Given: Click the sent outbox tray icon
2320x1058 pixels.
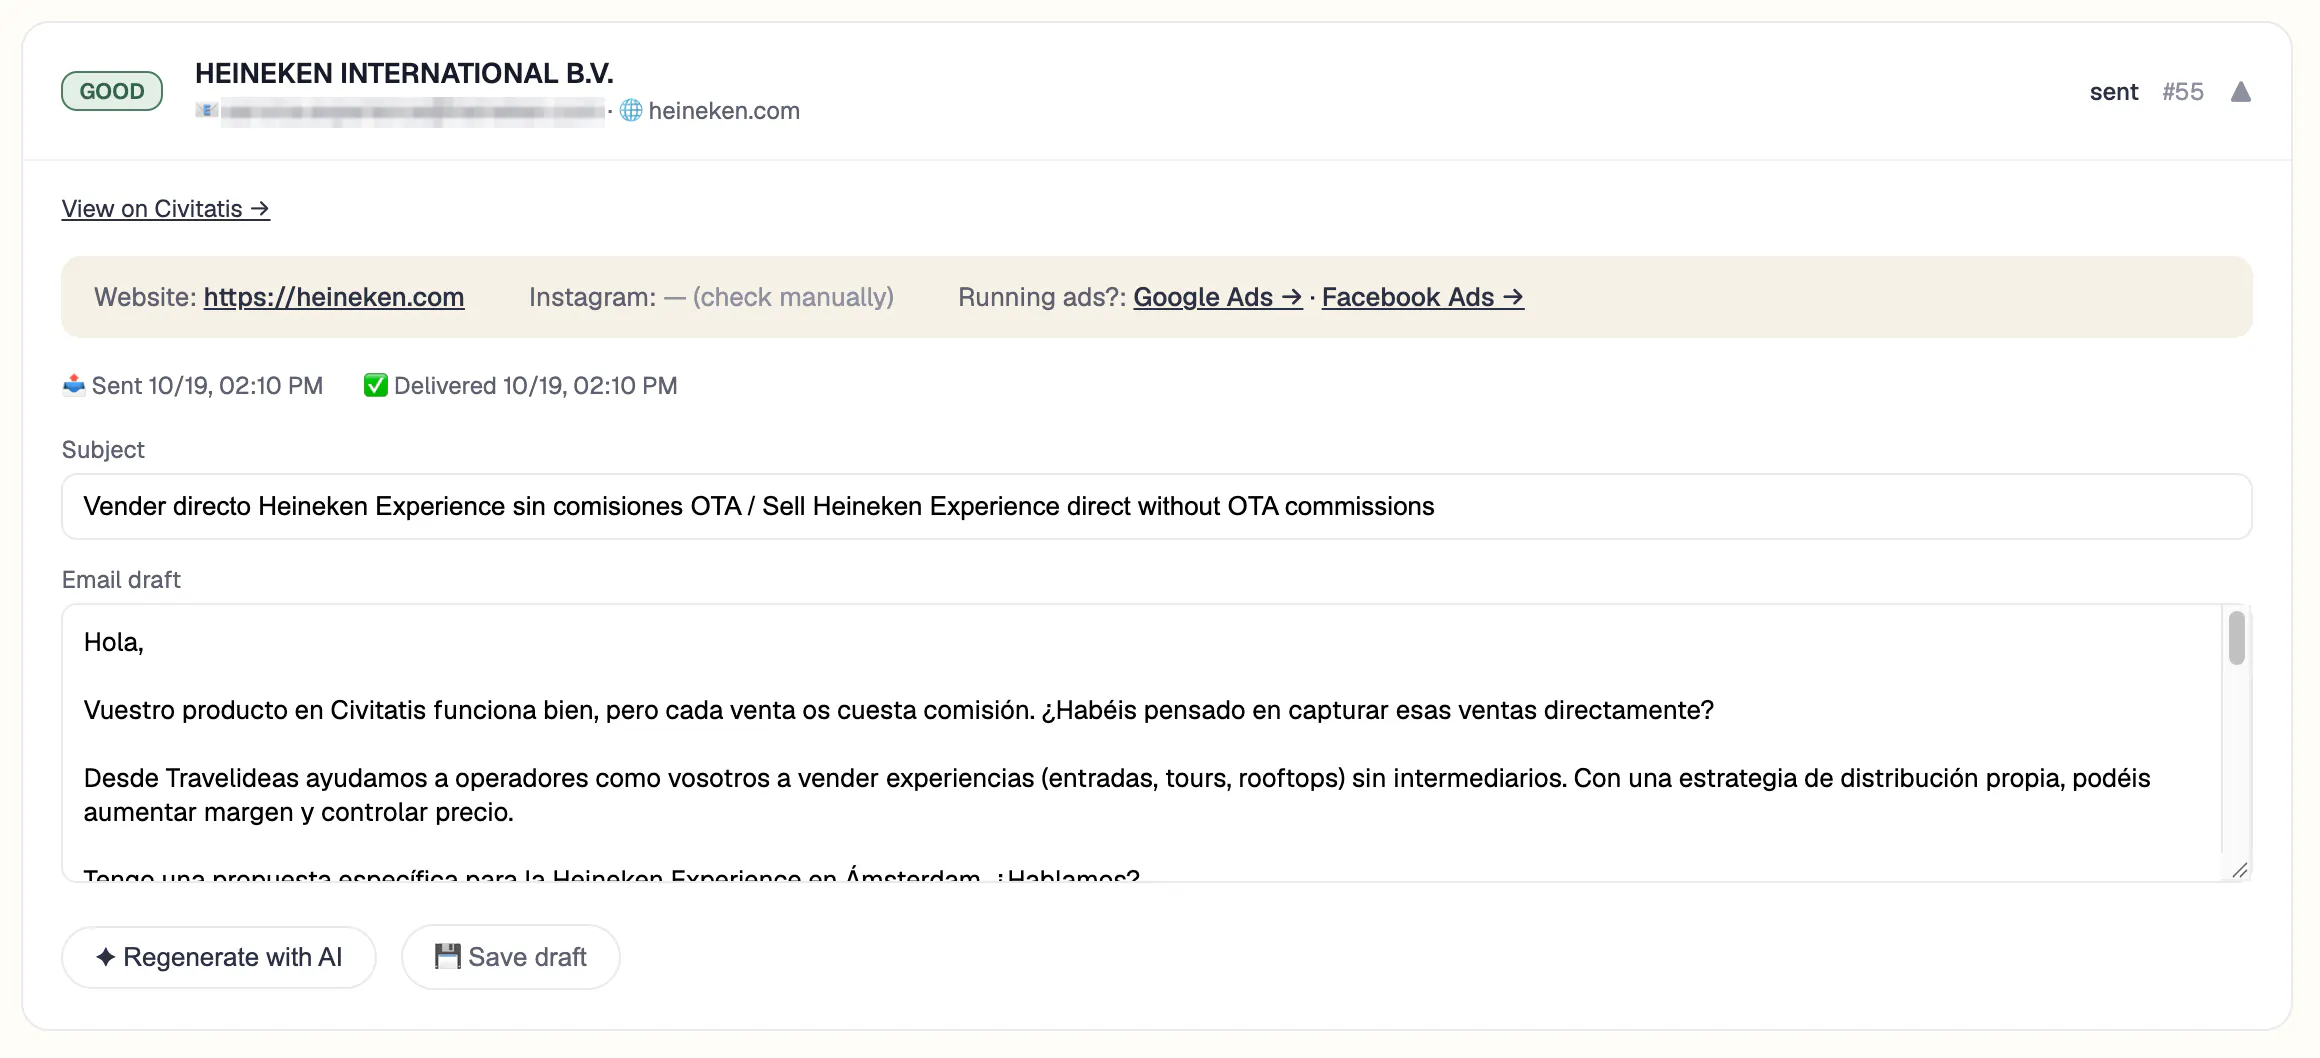Looking at the screenshot, I should click(74, 385).
